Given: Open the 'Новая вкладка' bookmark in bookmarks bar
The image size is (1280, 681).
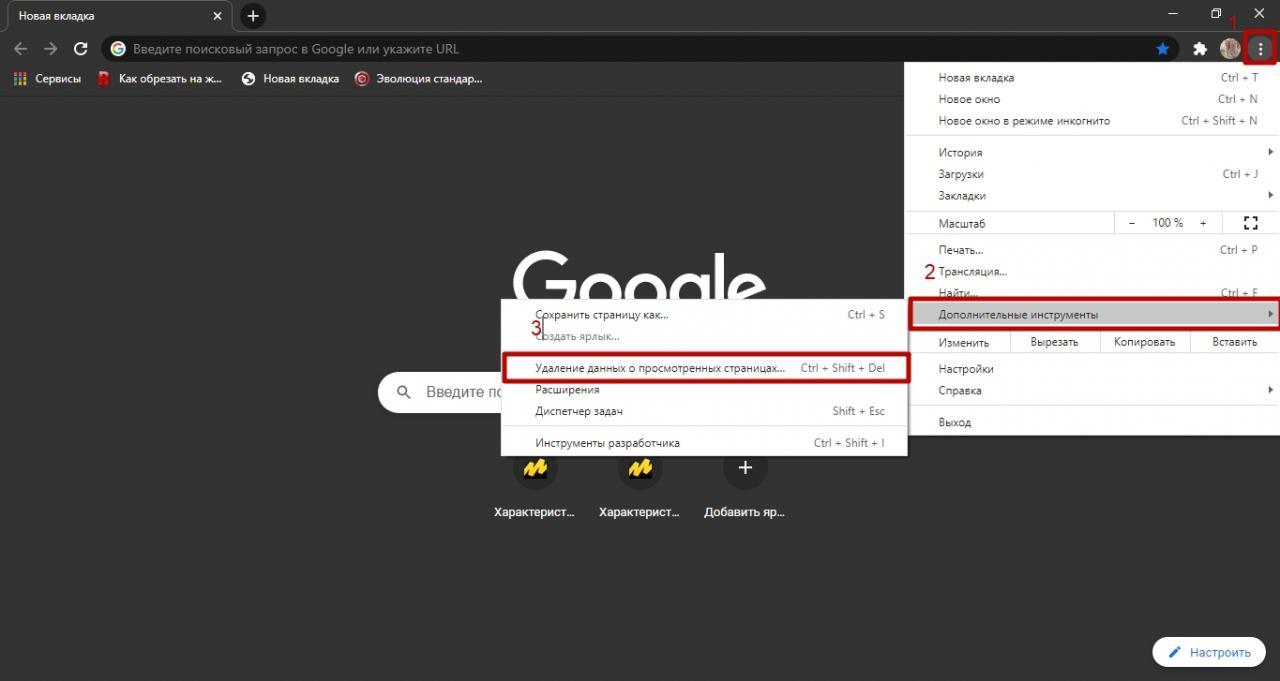Looking at the screenshot, I should tap(290, 78).
